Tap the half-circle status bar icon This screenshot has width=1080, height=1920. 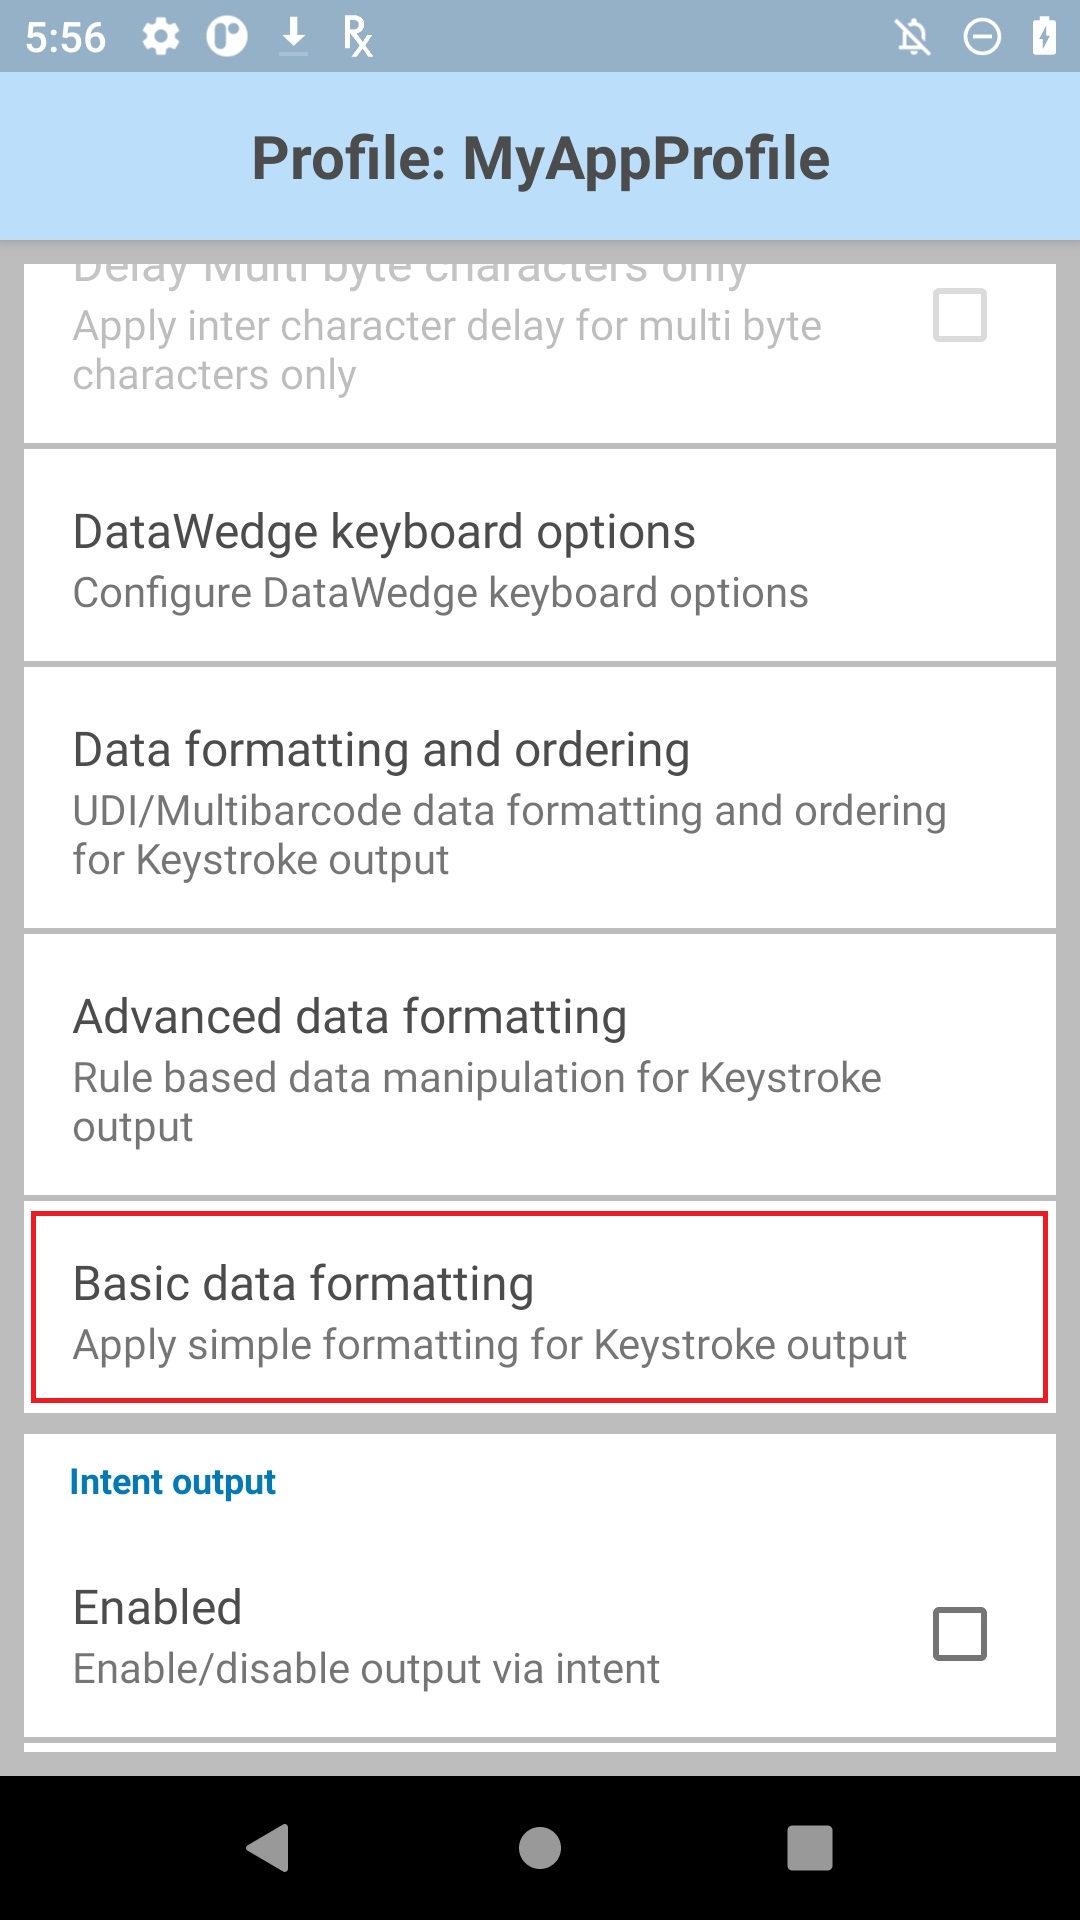coord(227,37)
